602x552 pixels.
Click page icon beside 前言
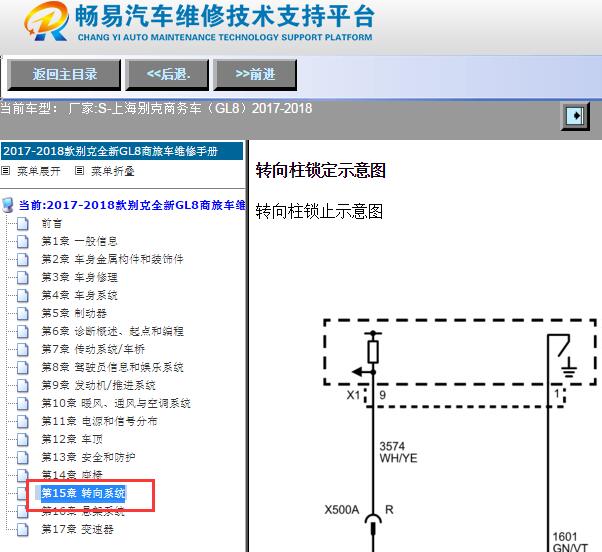pos(23,223)
